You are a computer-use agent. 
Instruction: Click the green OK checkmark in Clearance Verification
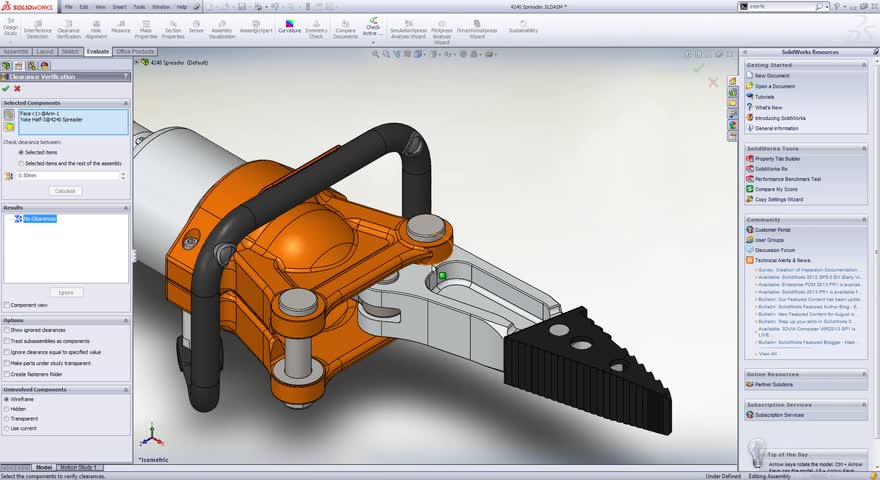tap(6, 89)
